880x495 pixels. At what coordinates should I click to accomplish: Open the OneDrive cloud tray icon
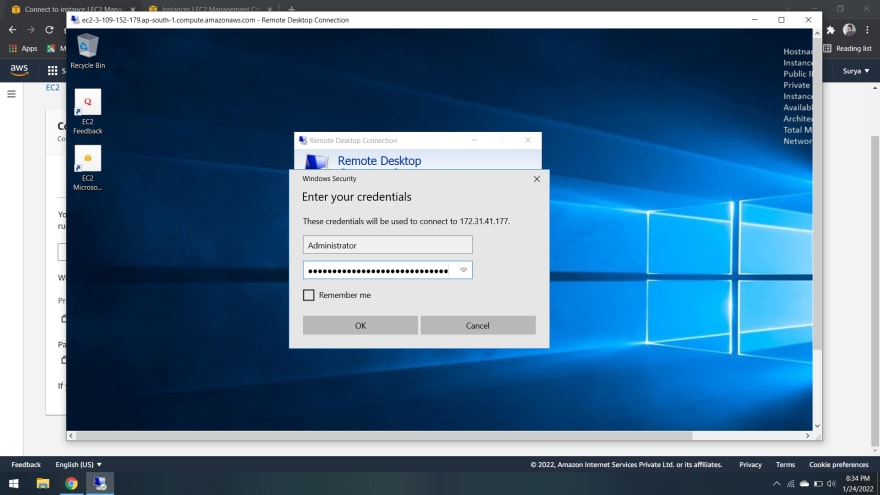(804, 484)
